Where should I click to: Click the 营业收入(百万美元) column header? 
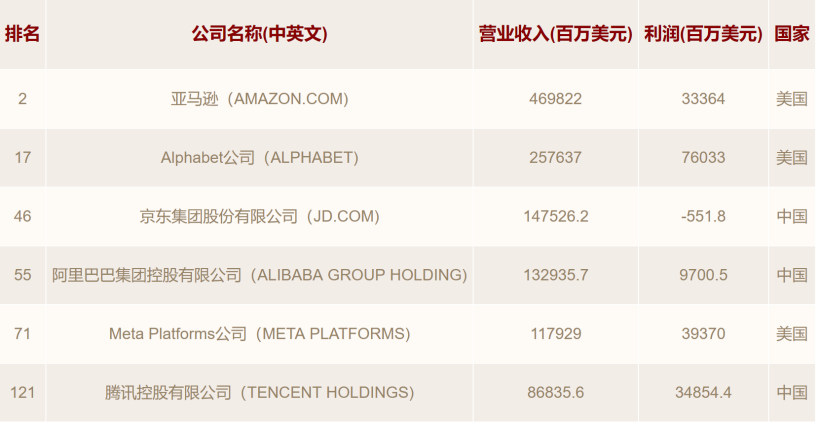[555, 34]
